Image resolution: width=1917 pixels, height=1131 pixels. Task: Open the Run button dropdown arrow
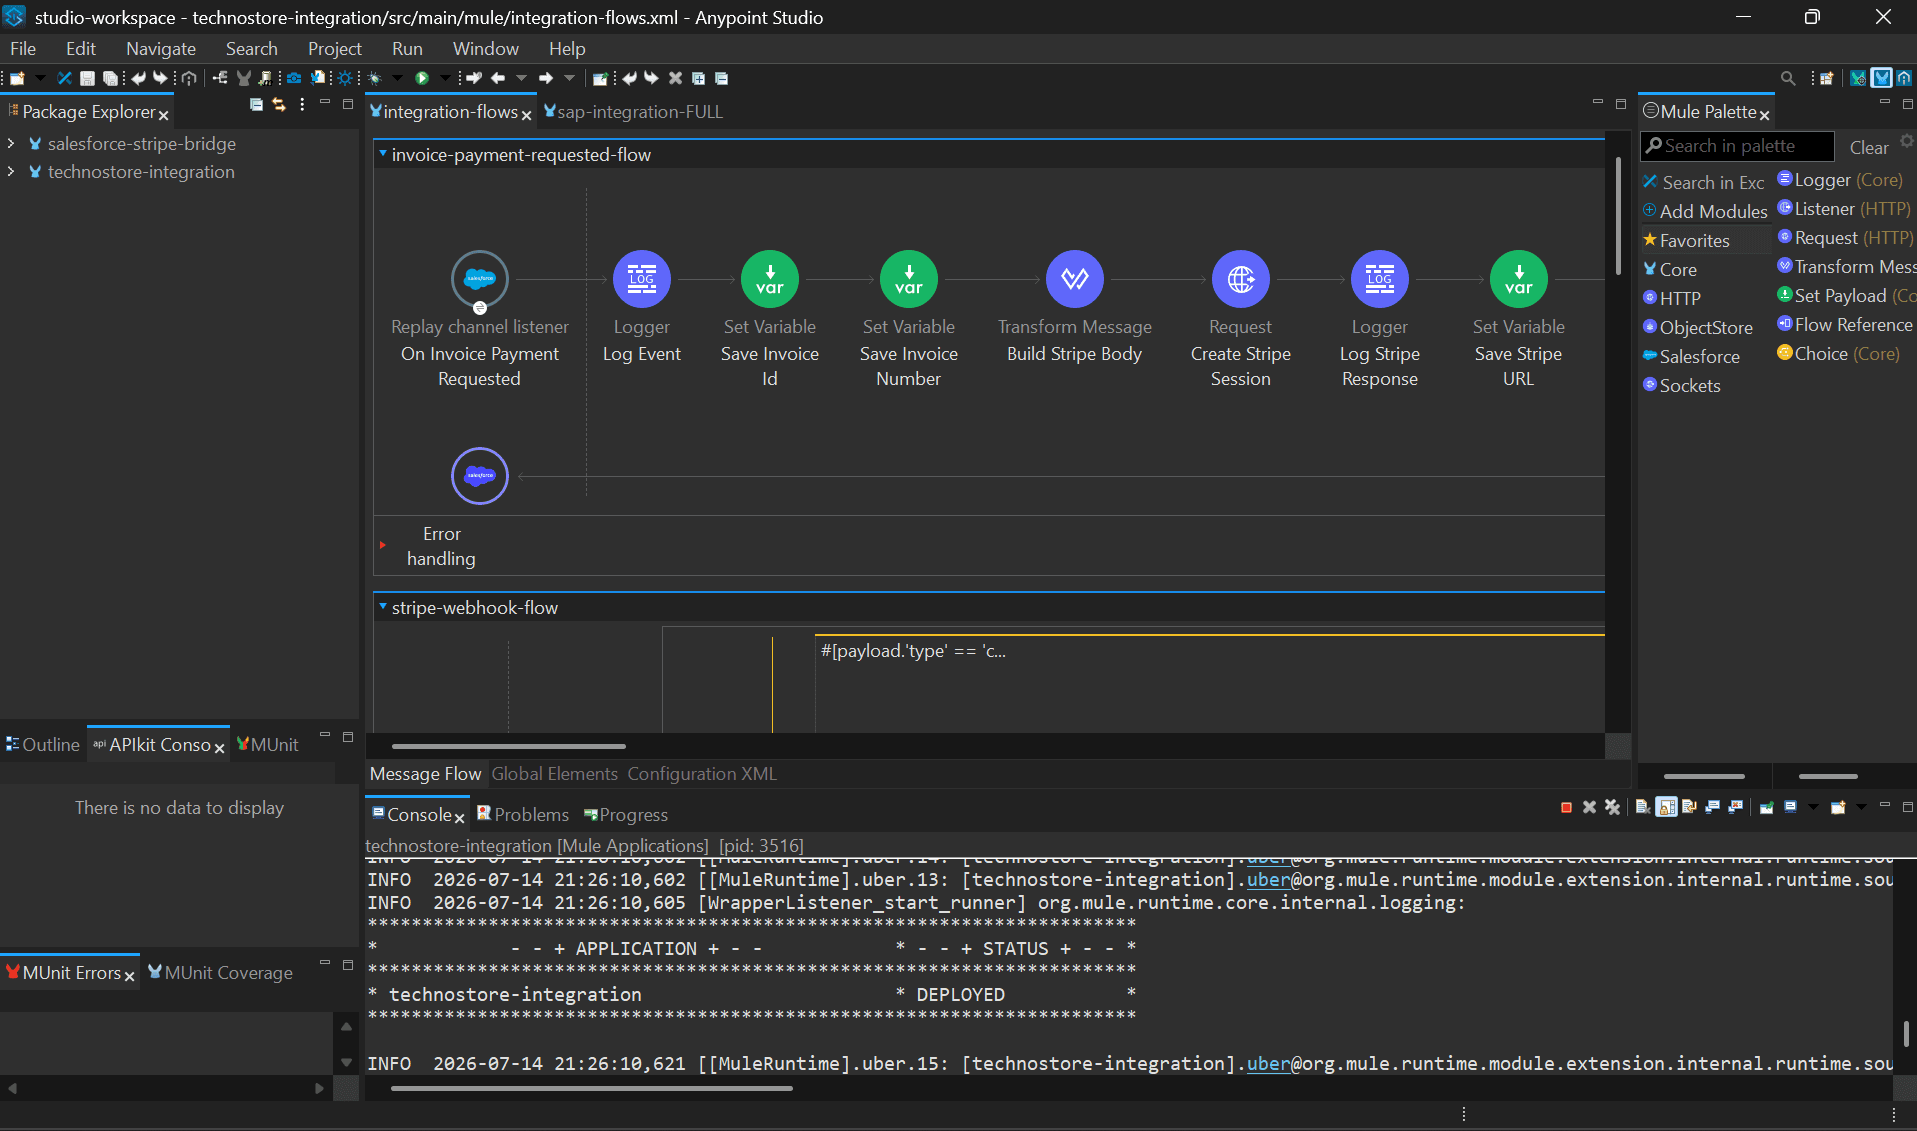(444, 78)
